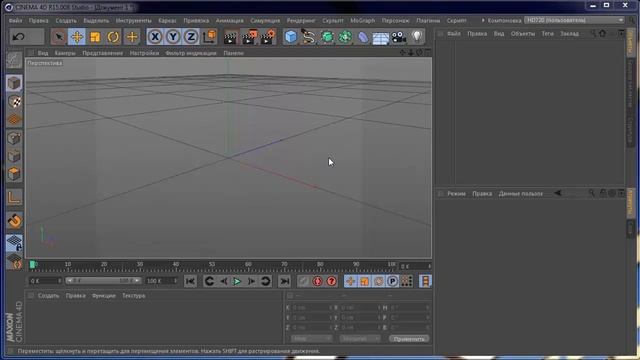640x360 pixels.
Task: Click the timeline preview range slider
Action: pyautogui.click(x=103, y=281)
